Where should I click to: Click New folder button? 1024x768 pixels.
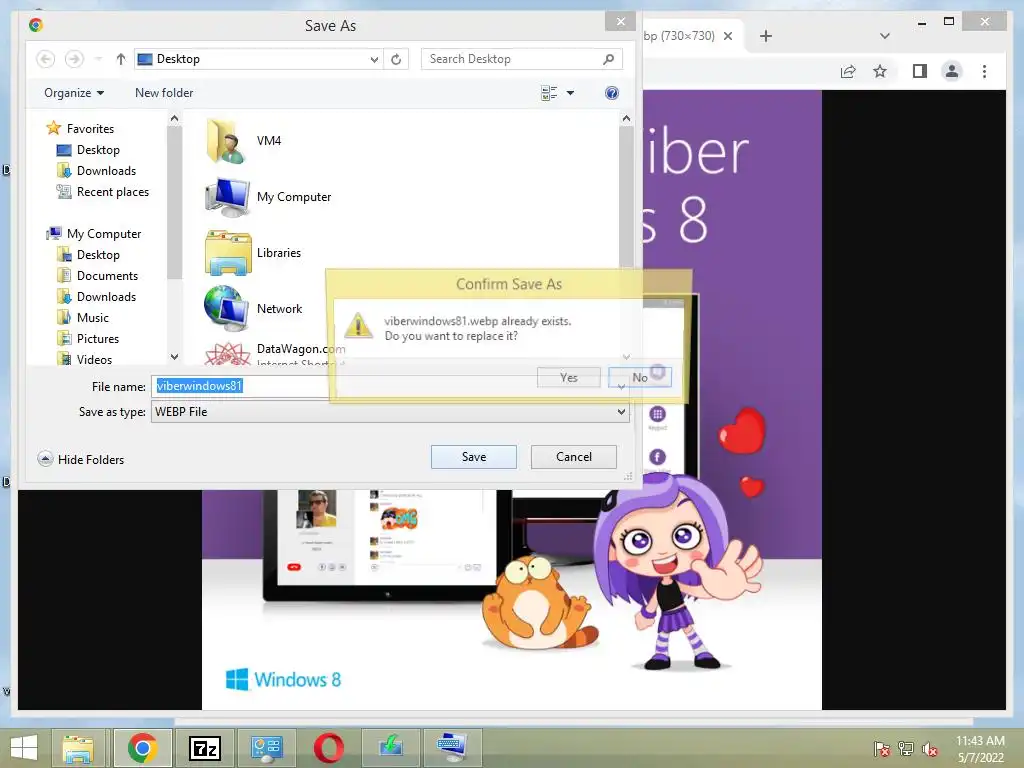(164, 93)
